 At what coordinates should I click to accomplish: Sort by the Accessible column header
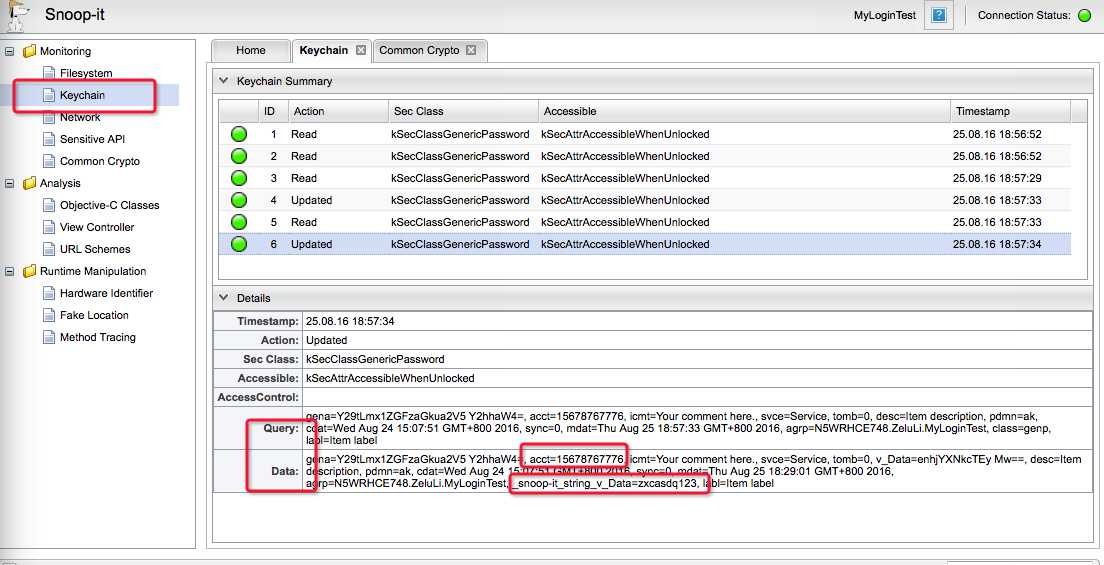click(x=743, y=111)
